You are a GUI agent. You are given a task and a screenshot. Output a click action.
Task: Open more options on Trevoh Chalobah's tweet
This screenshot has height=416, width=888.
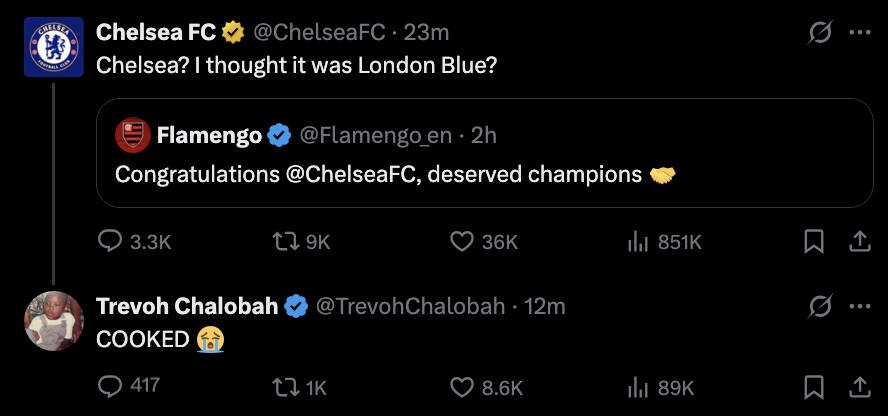pyautogui.click(x=859, y=306)
